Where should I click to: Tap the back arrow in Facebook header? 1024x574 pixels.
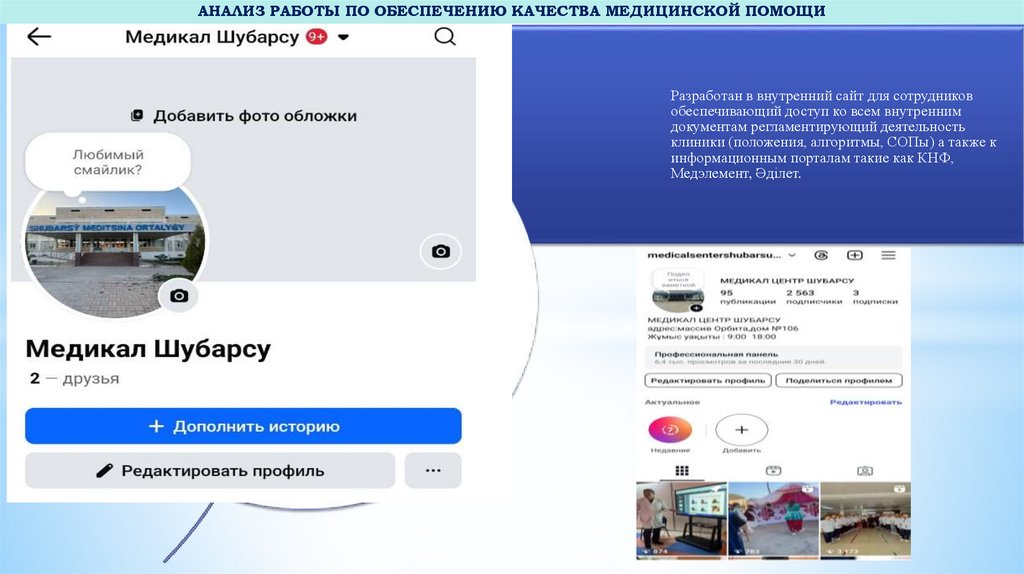[x=39, y=37]
